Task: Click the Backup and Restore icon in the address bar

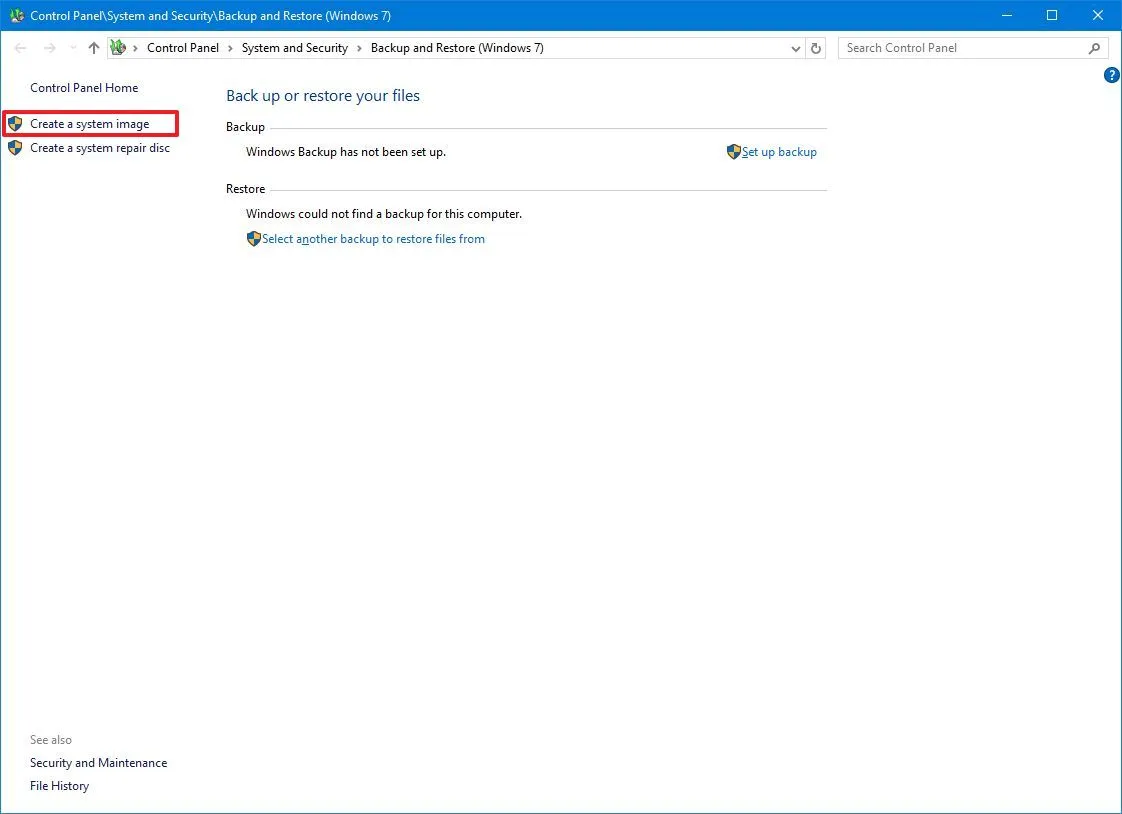Action: pyautogui.click(x=118, y=47)
